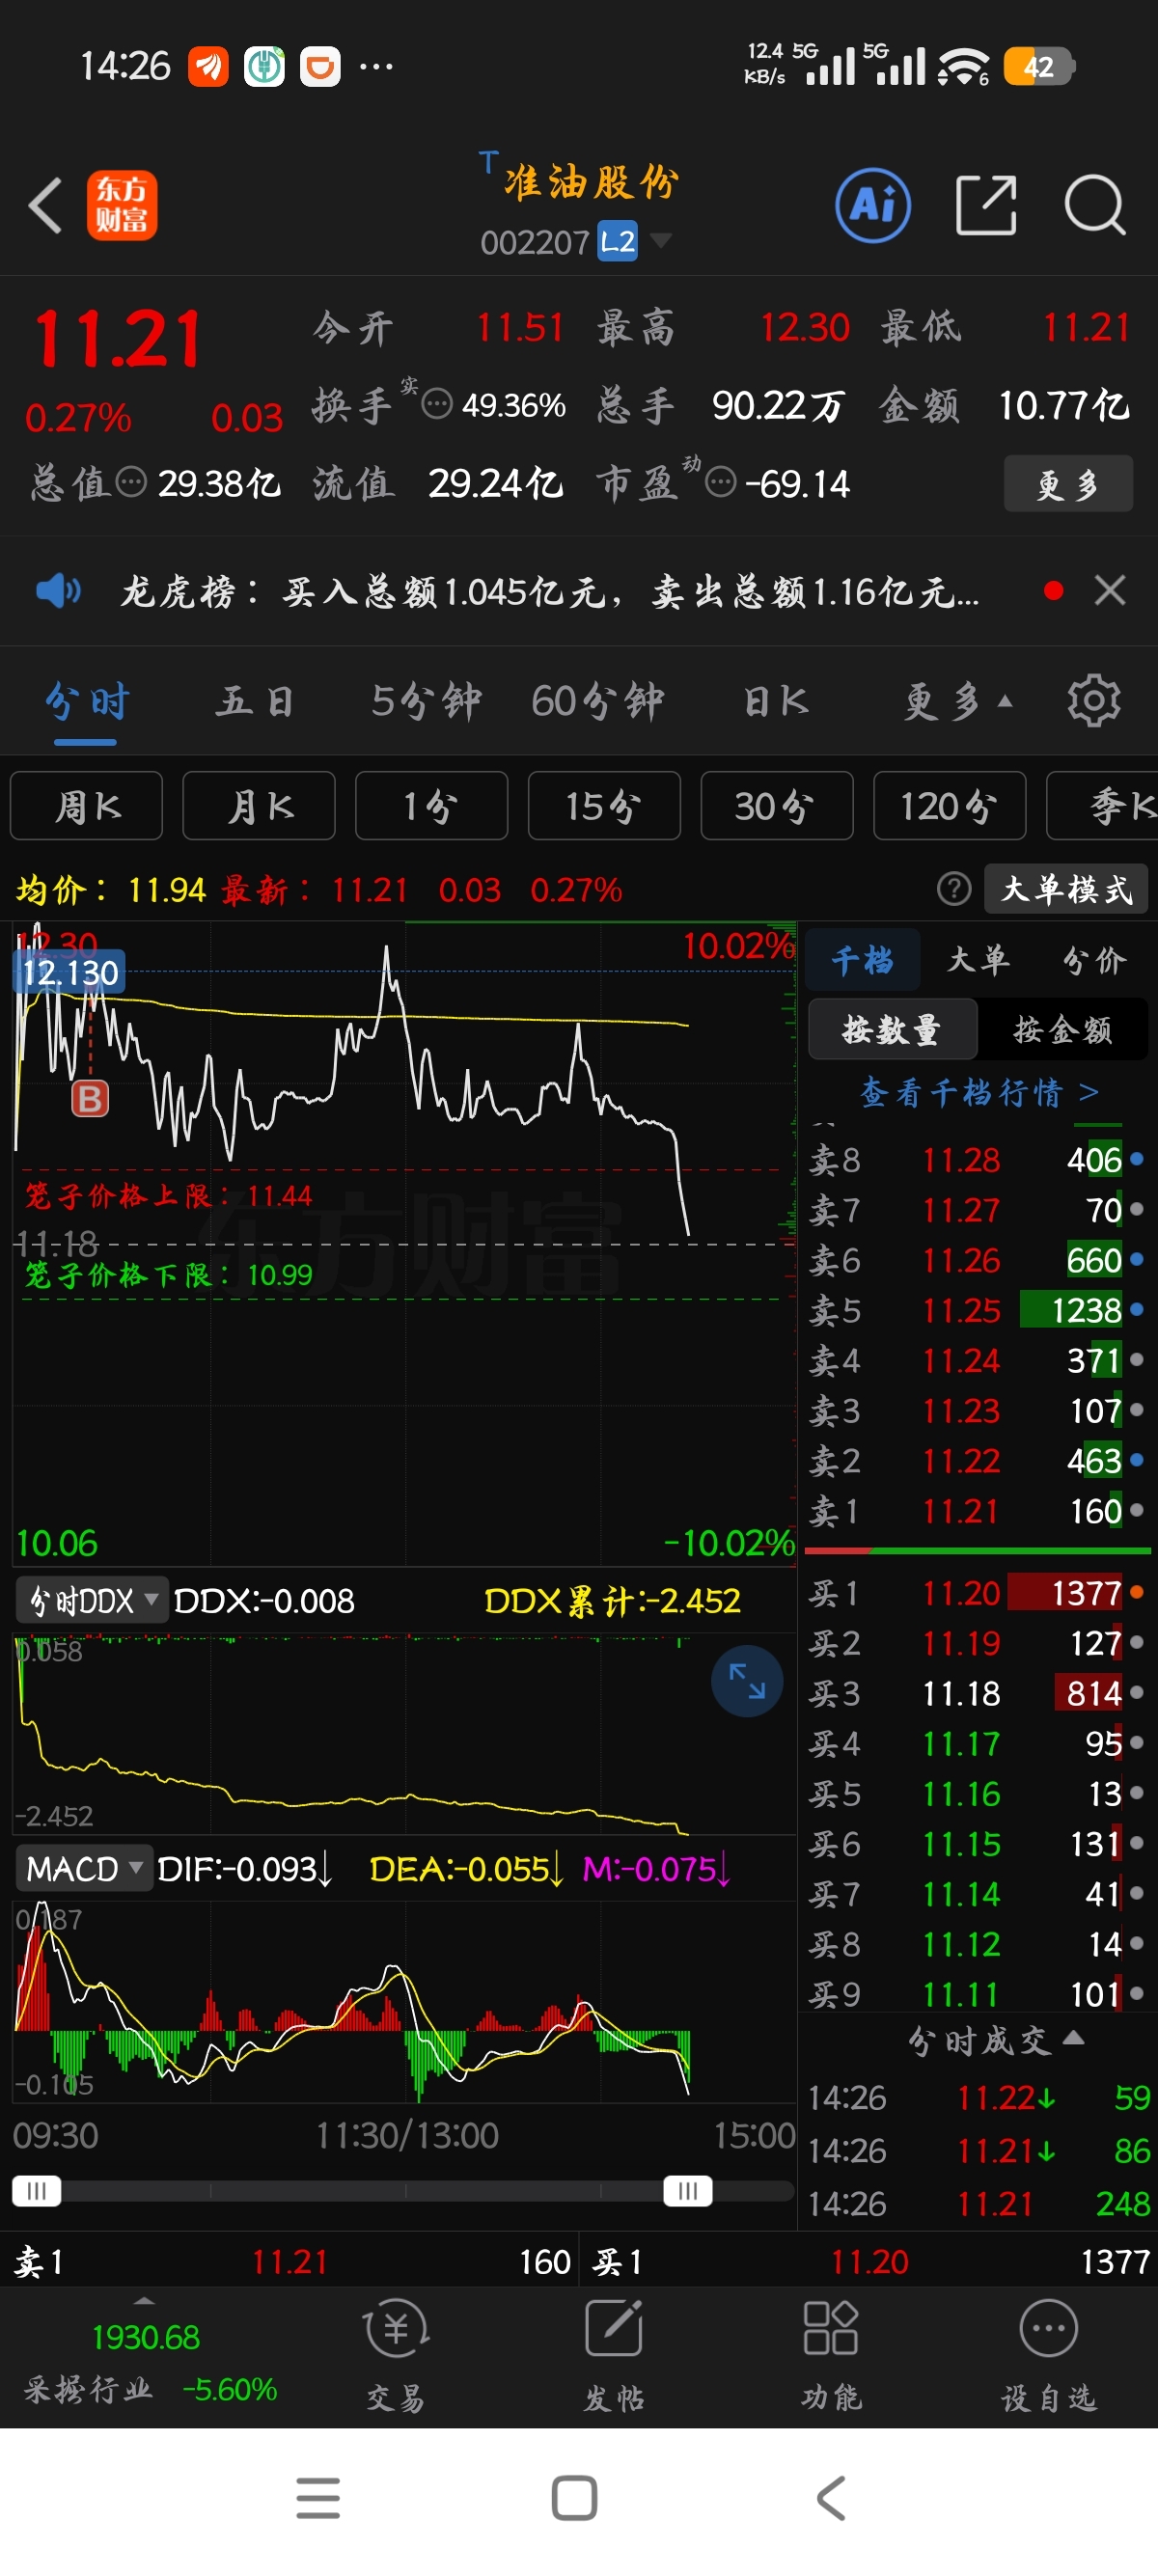The height and width of the screenshot is (2576, 1158).
Task: Open the 龙虎榜 news ticker text
Action: click(549, 592)
